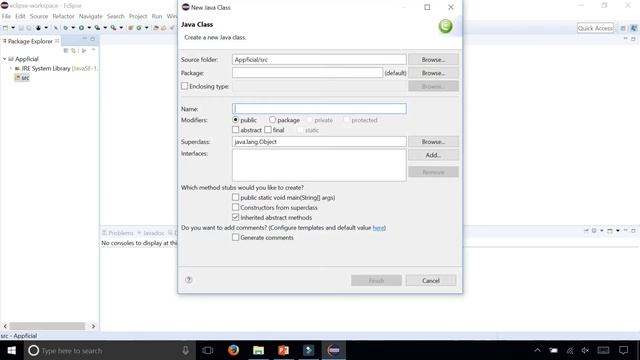Image resolution: width=640 pixels, height=360 pixels.
Task: Click the help question mark icon in dialog
Action: 189,280
